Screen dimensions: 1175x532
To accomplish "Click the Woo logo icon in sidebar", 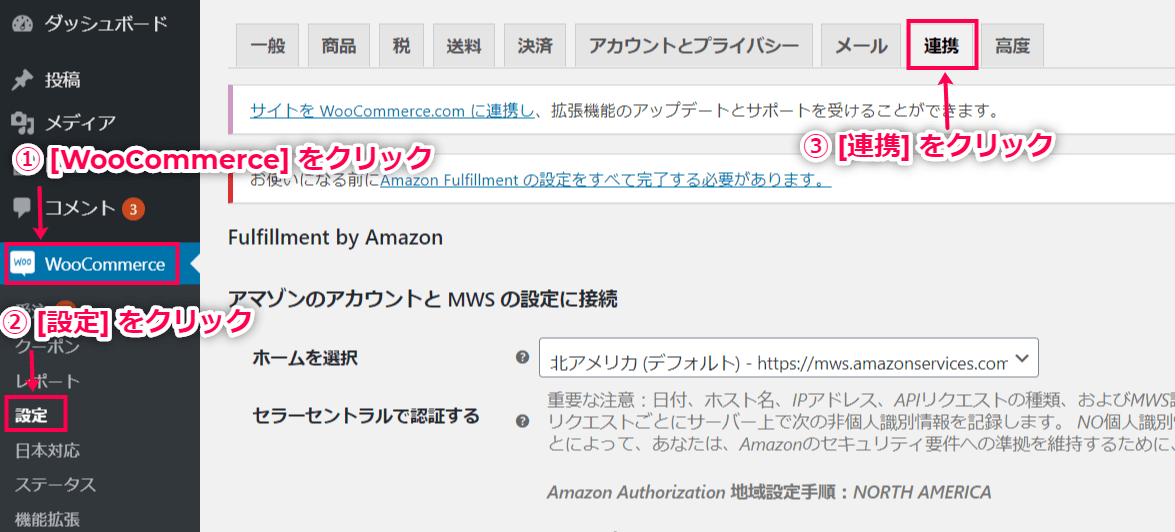I will 23,264.
